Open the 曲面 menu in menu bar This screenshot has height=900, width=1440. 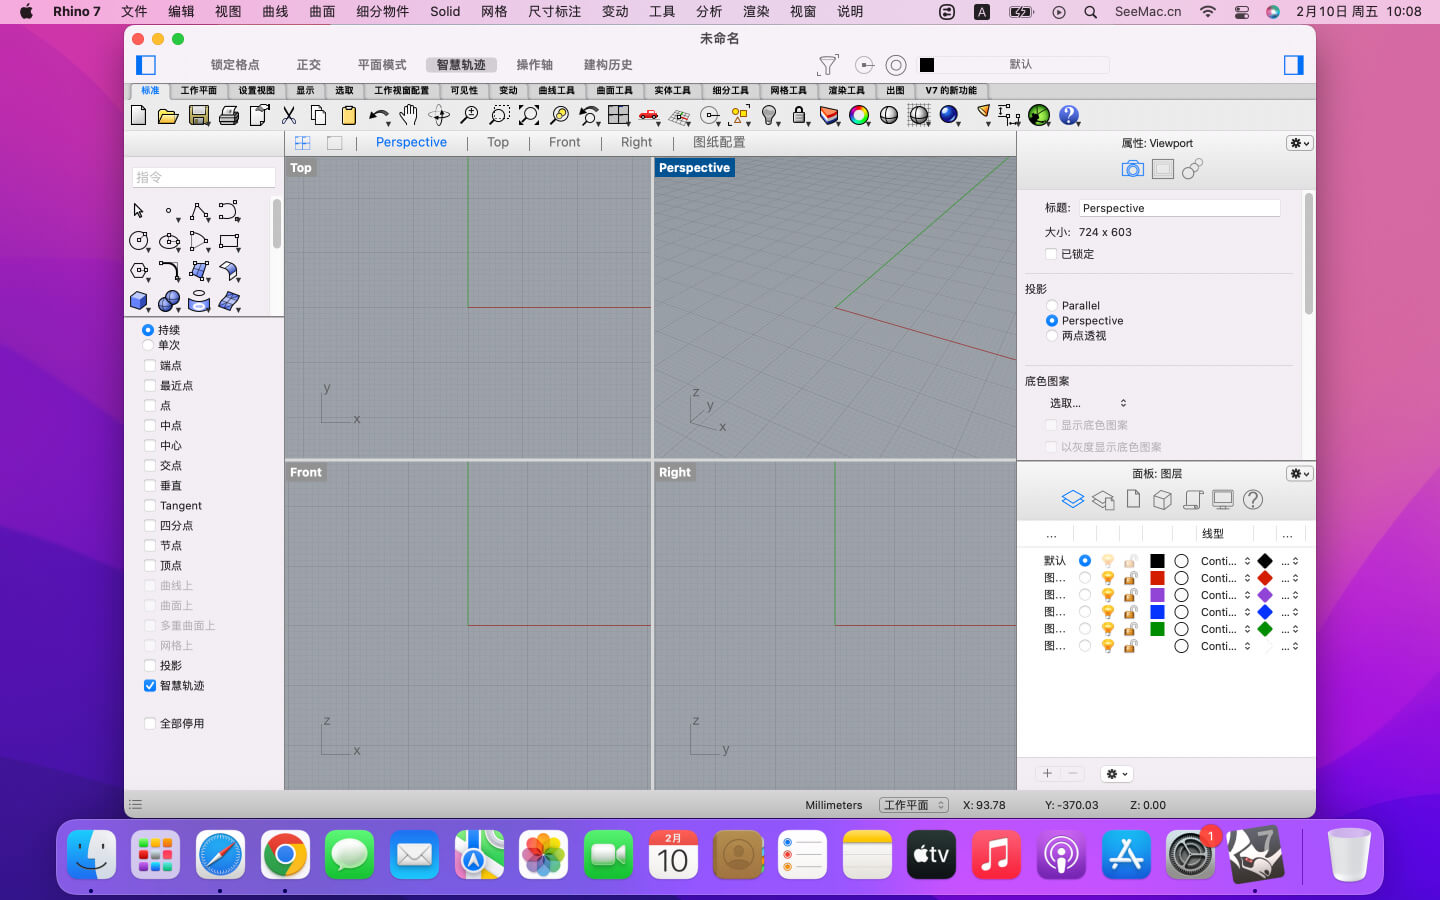[x=322, y=12]
